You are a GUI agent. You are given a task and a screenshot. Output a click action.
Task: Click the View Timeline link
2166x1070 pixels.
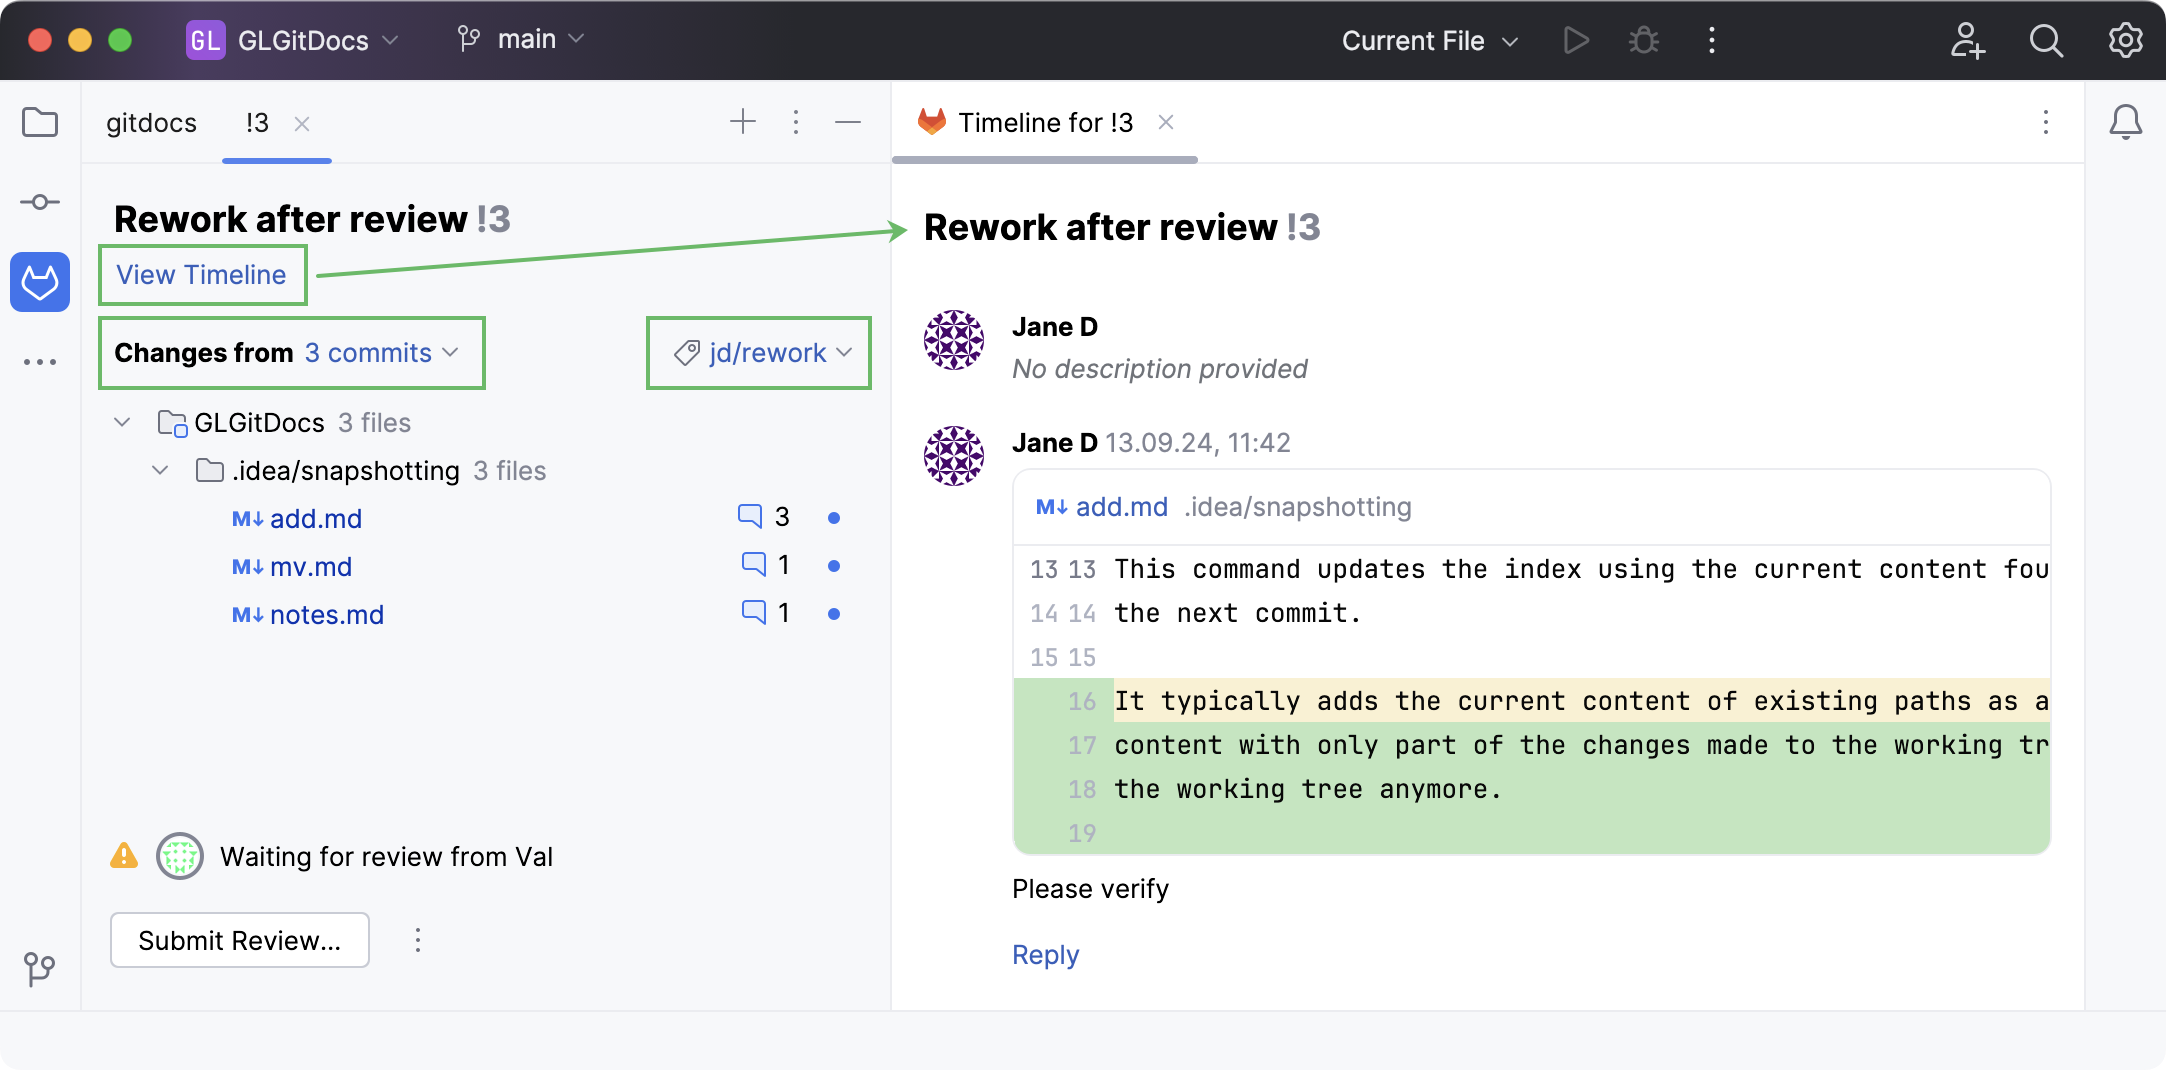click(x=201, y=275)
